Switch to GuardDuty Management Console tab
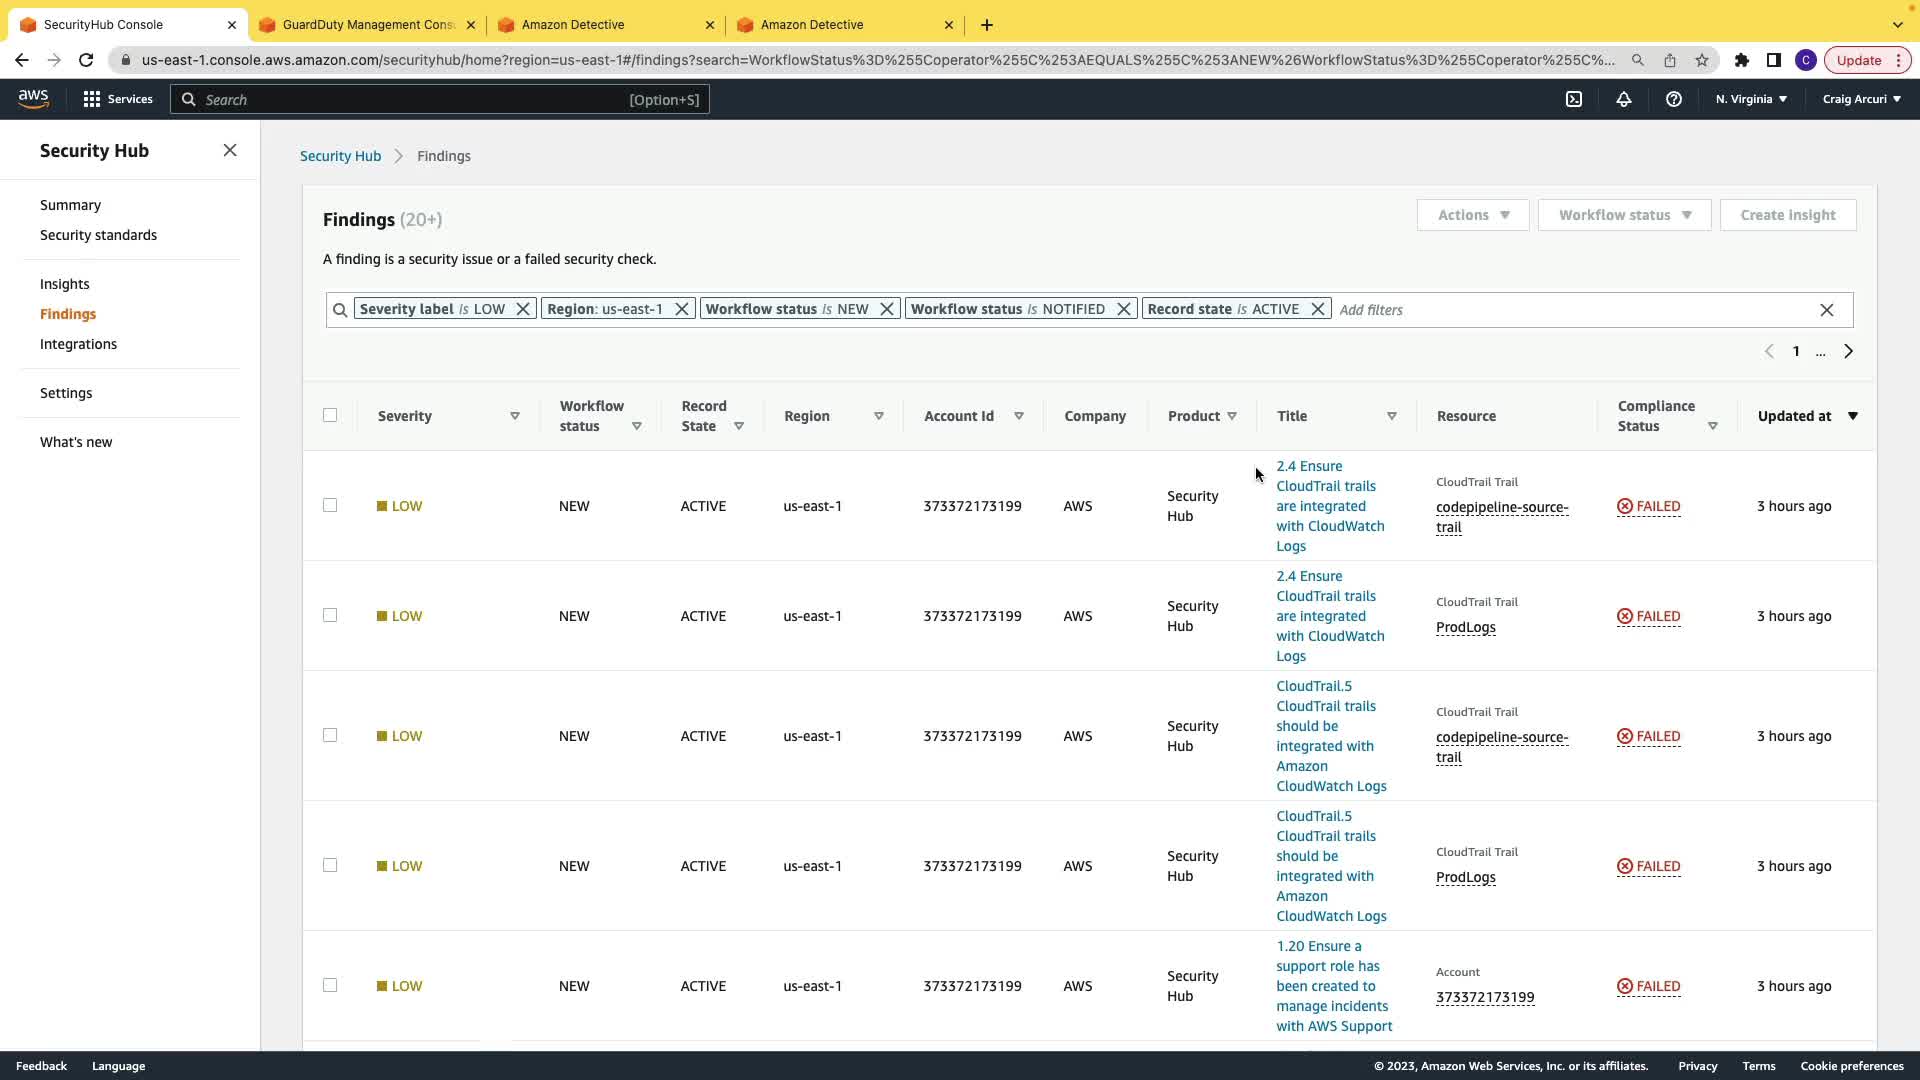This screenshot has height=1080, width=1920. click(x=367, y=25)
